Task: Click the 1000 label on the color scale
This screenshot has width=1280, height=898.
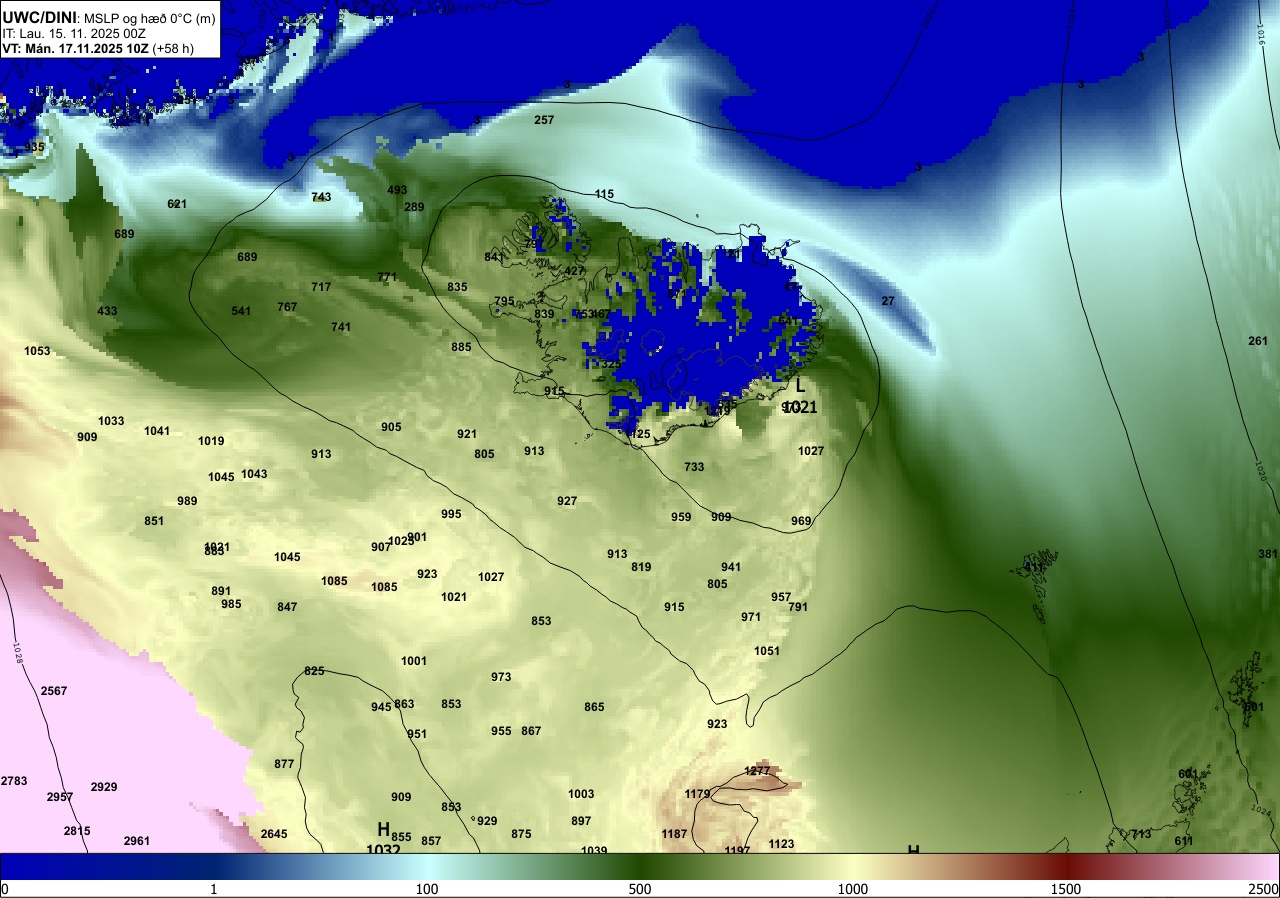Action: tap(853, 889)
